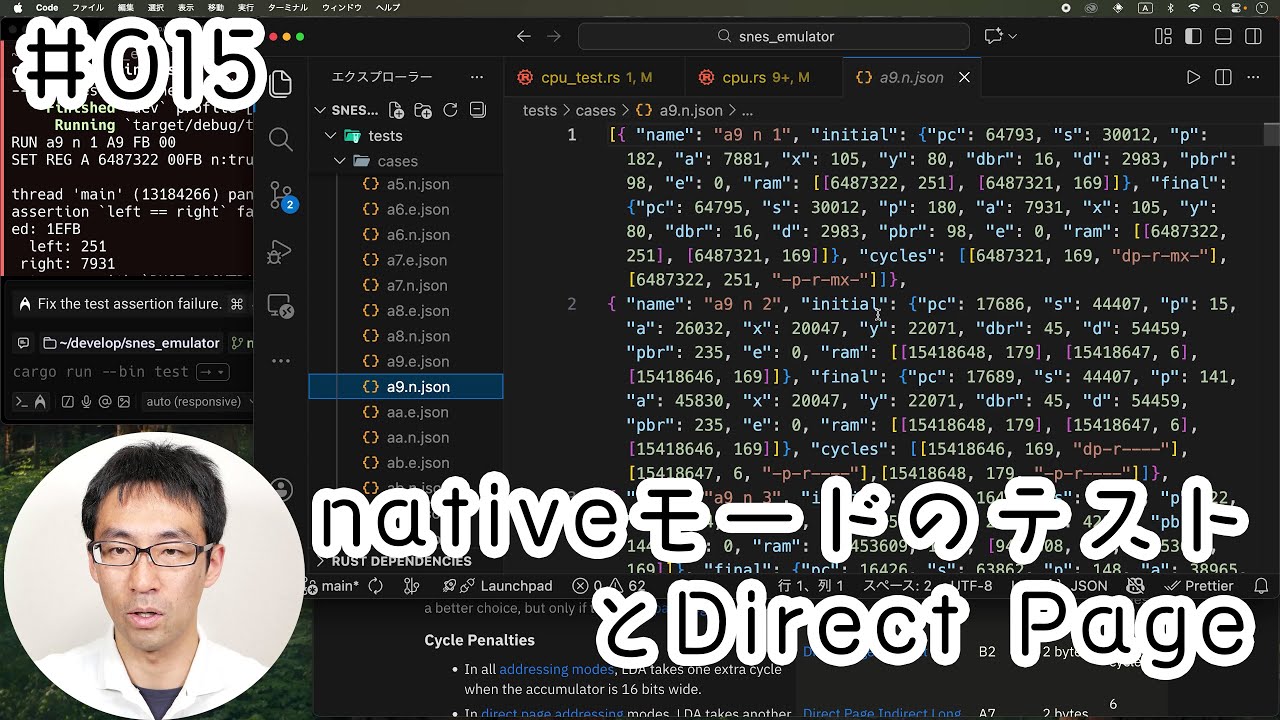Open the Accounts icon in the activity bar
Screen dimensions: 1280x720
(x=283, y=489)
